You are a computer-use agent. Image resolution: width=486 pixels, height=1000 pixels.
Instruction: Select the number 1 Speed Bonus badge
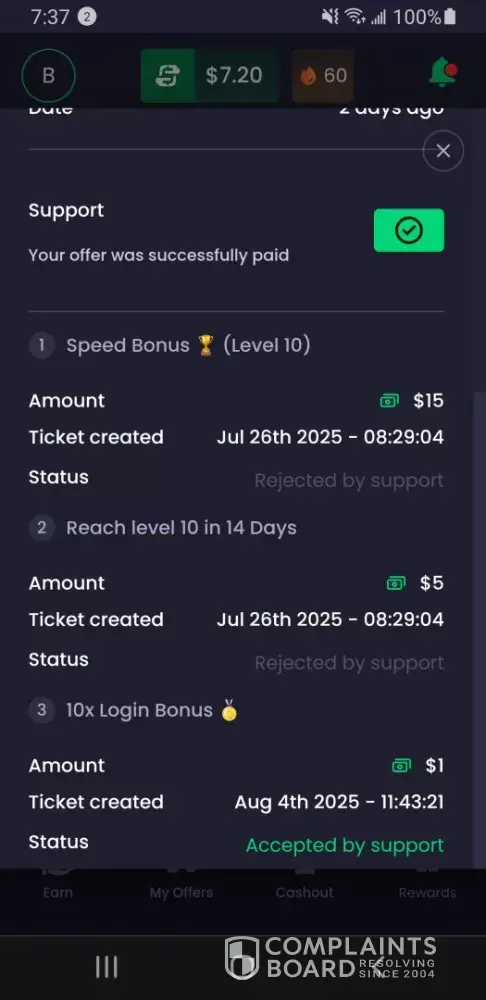[41, 346]
